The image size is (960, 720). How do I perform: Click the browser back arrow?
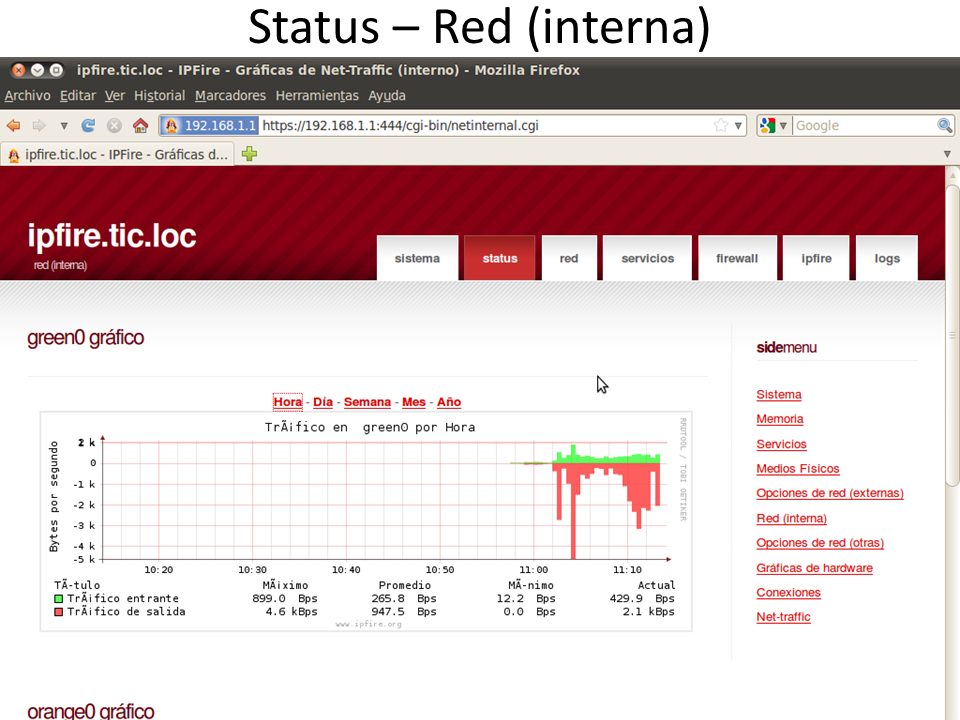[14, 126]
